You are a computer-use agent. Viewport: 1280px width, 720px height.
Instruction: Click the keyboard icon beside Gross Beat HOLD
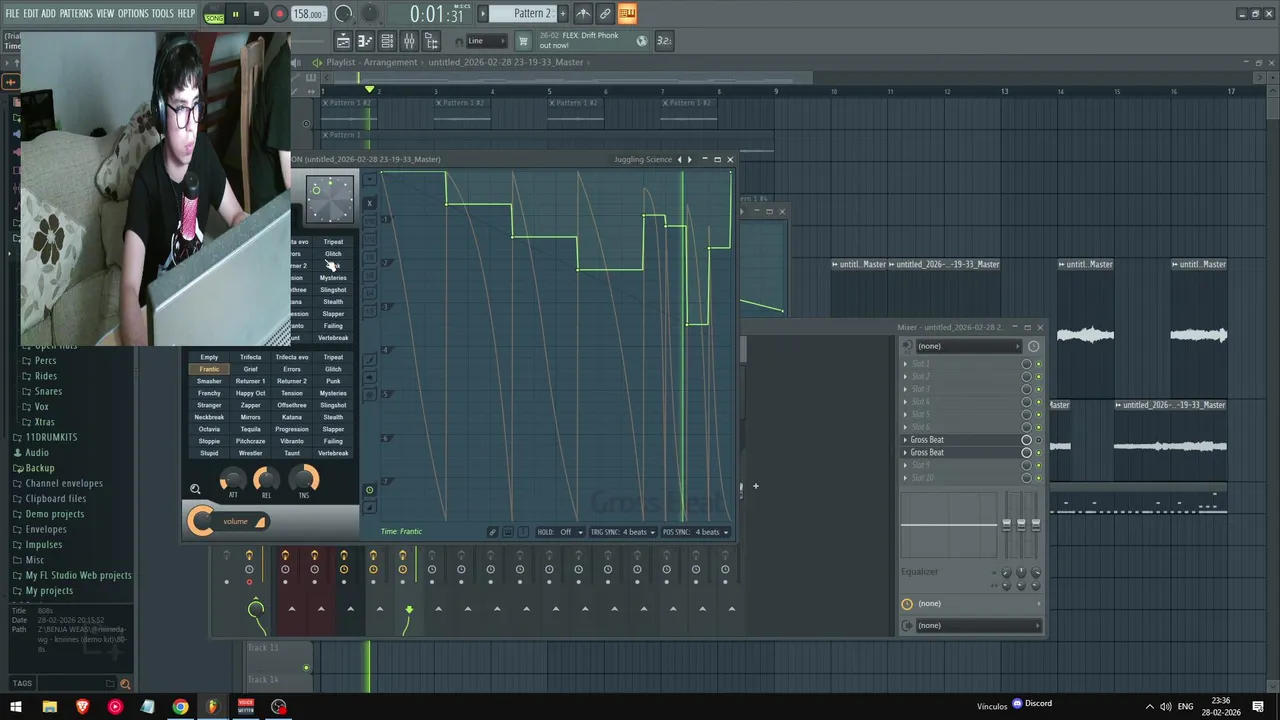[508, 532]
